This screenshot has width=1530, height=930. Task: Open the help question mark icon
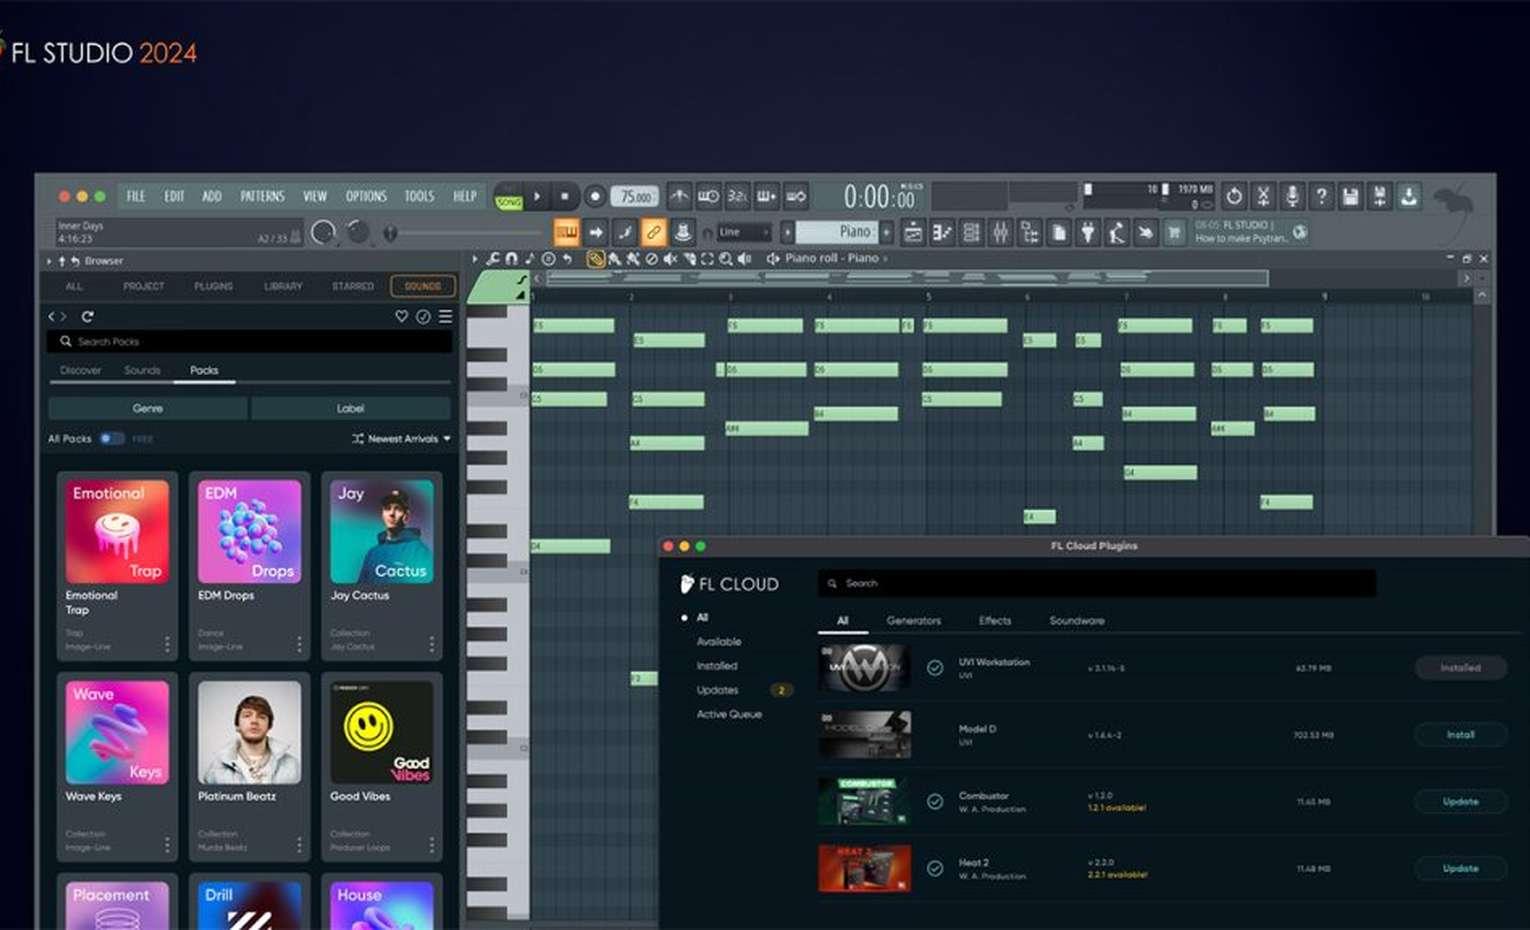pos(1321,196)
